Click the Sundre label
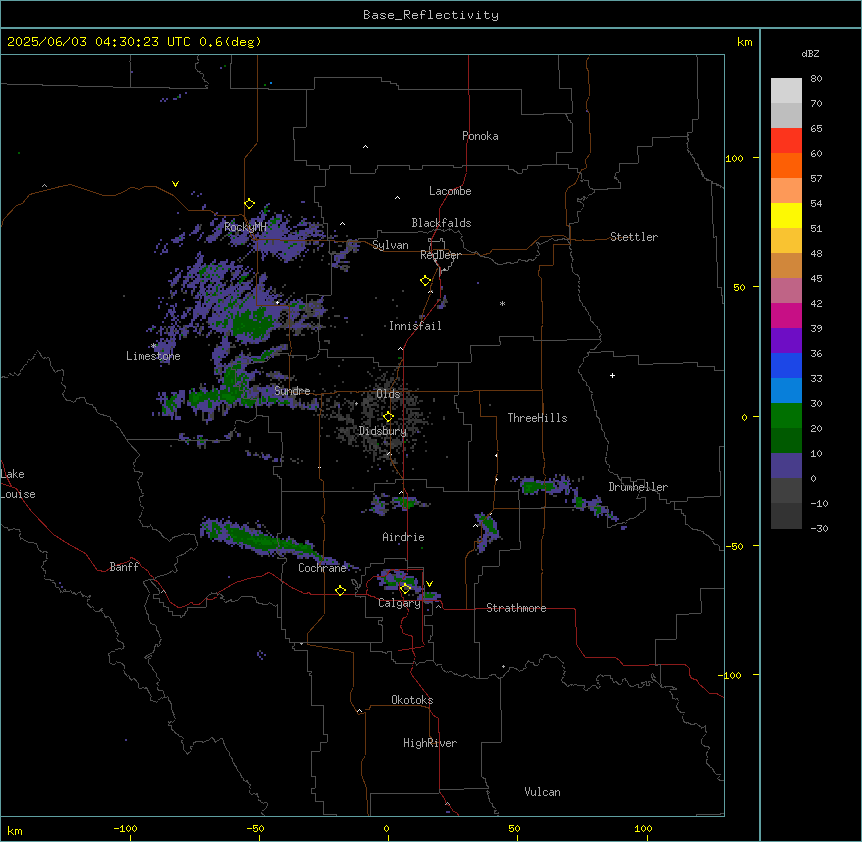 tap(292, 391)
